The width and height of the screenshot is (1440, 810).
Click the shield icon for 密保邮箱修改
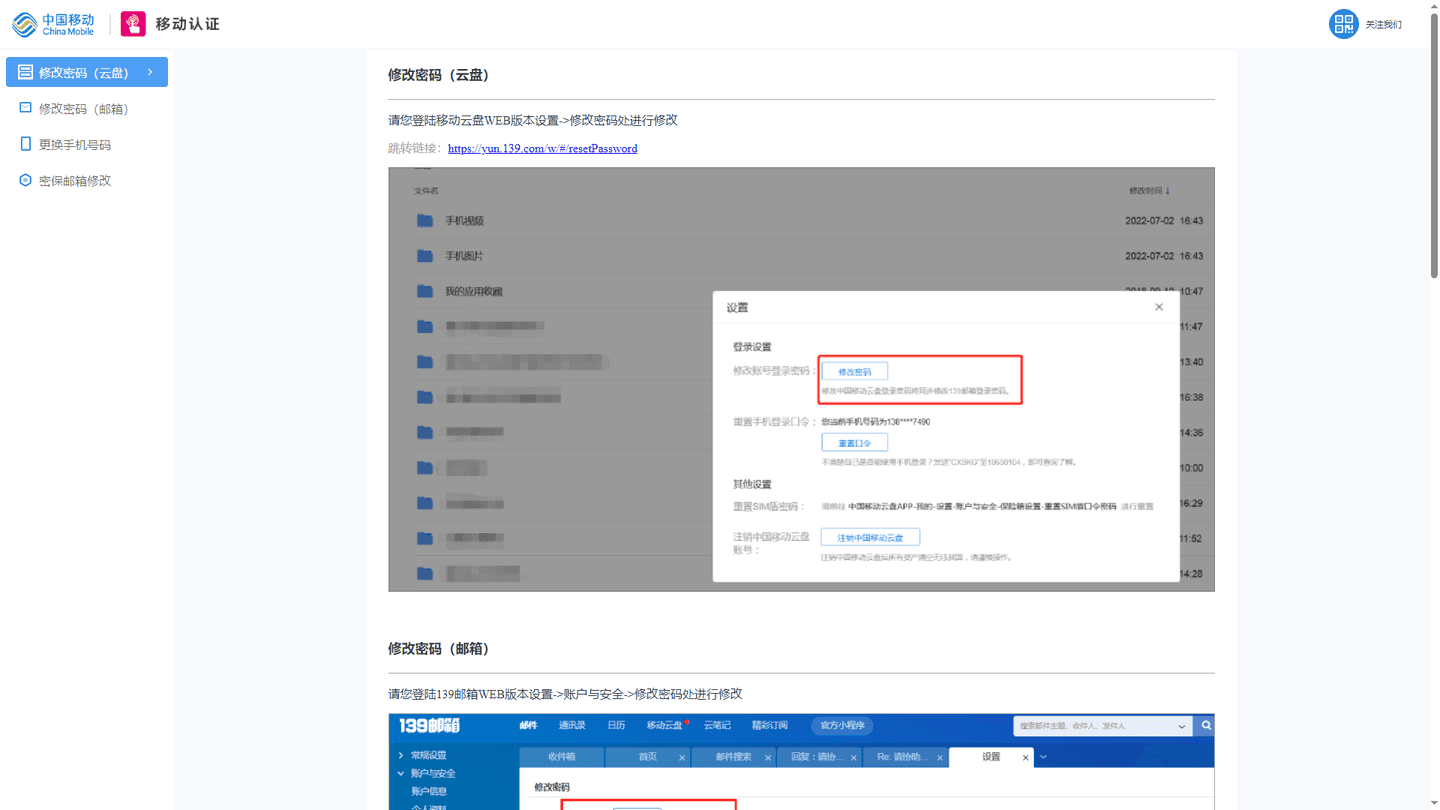[x=25, y=180]
